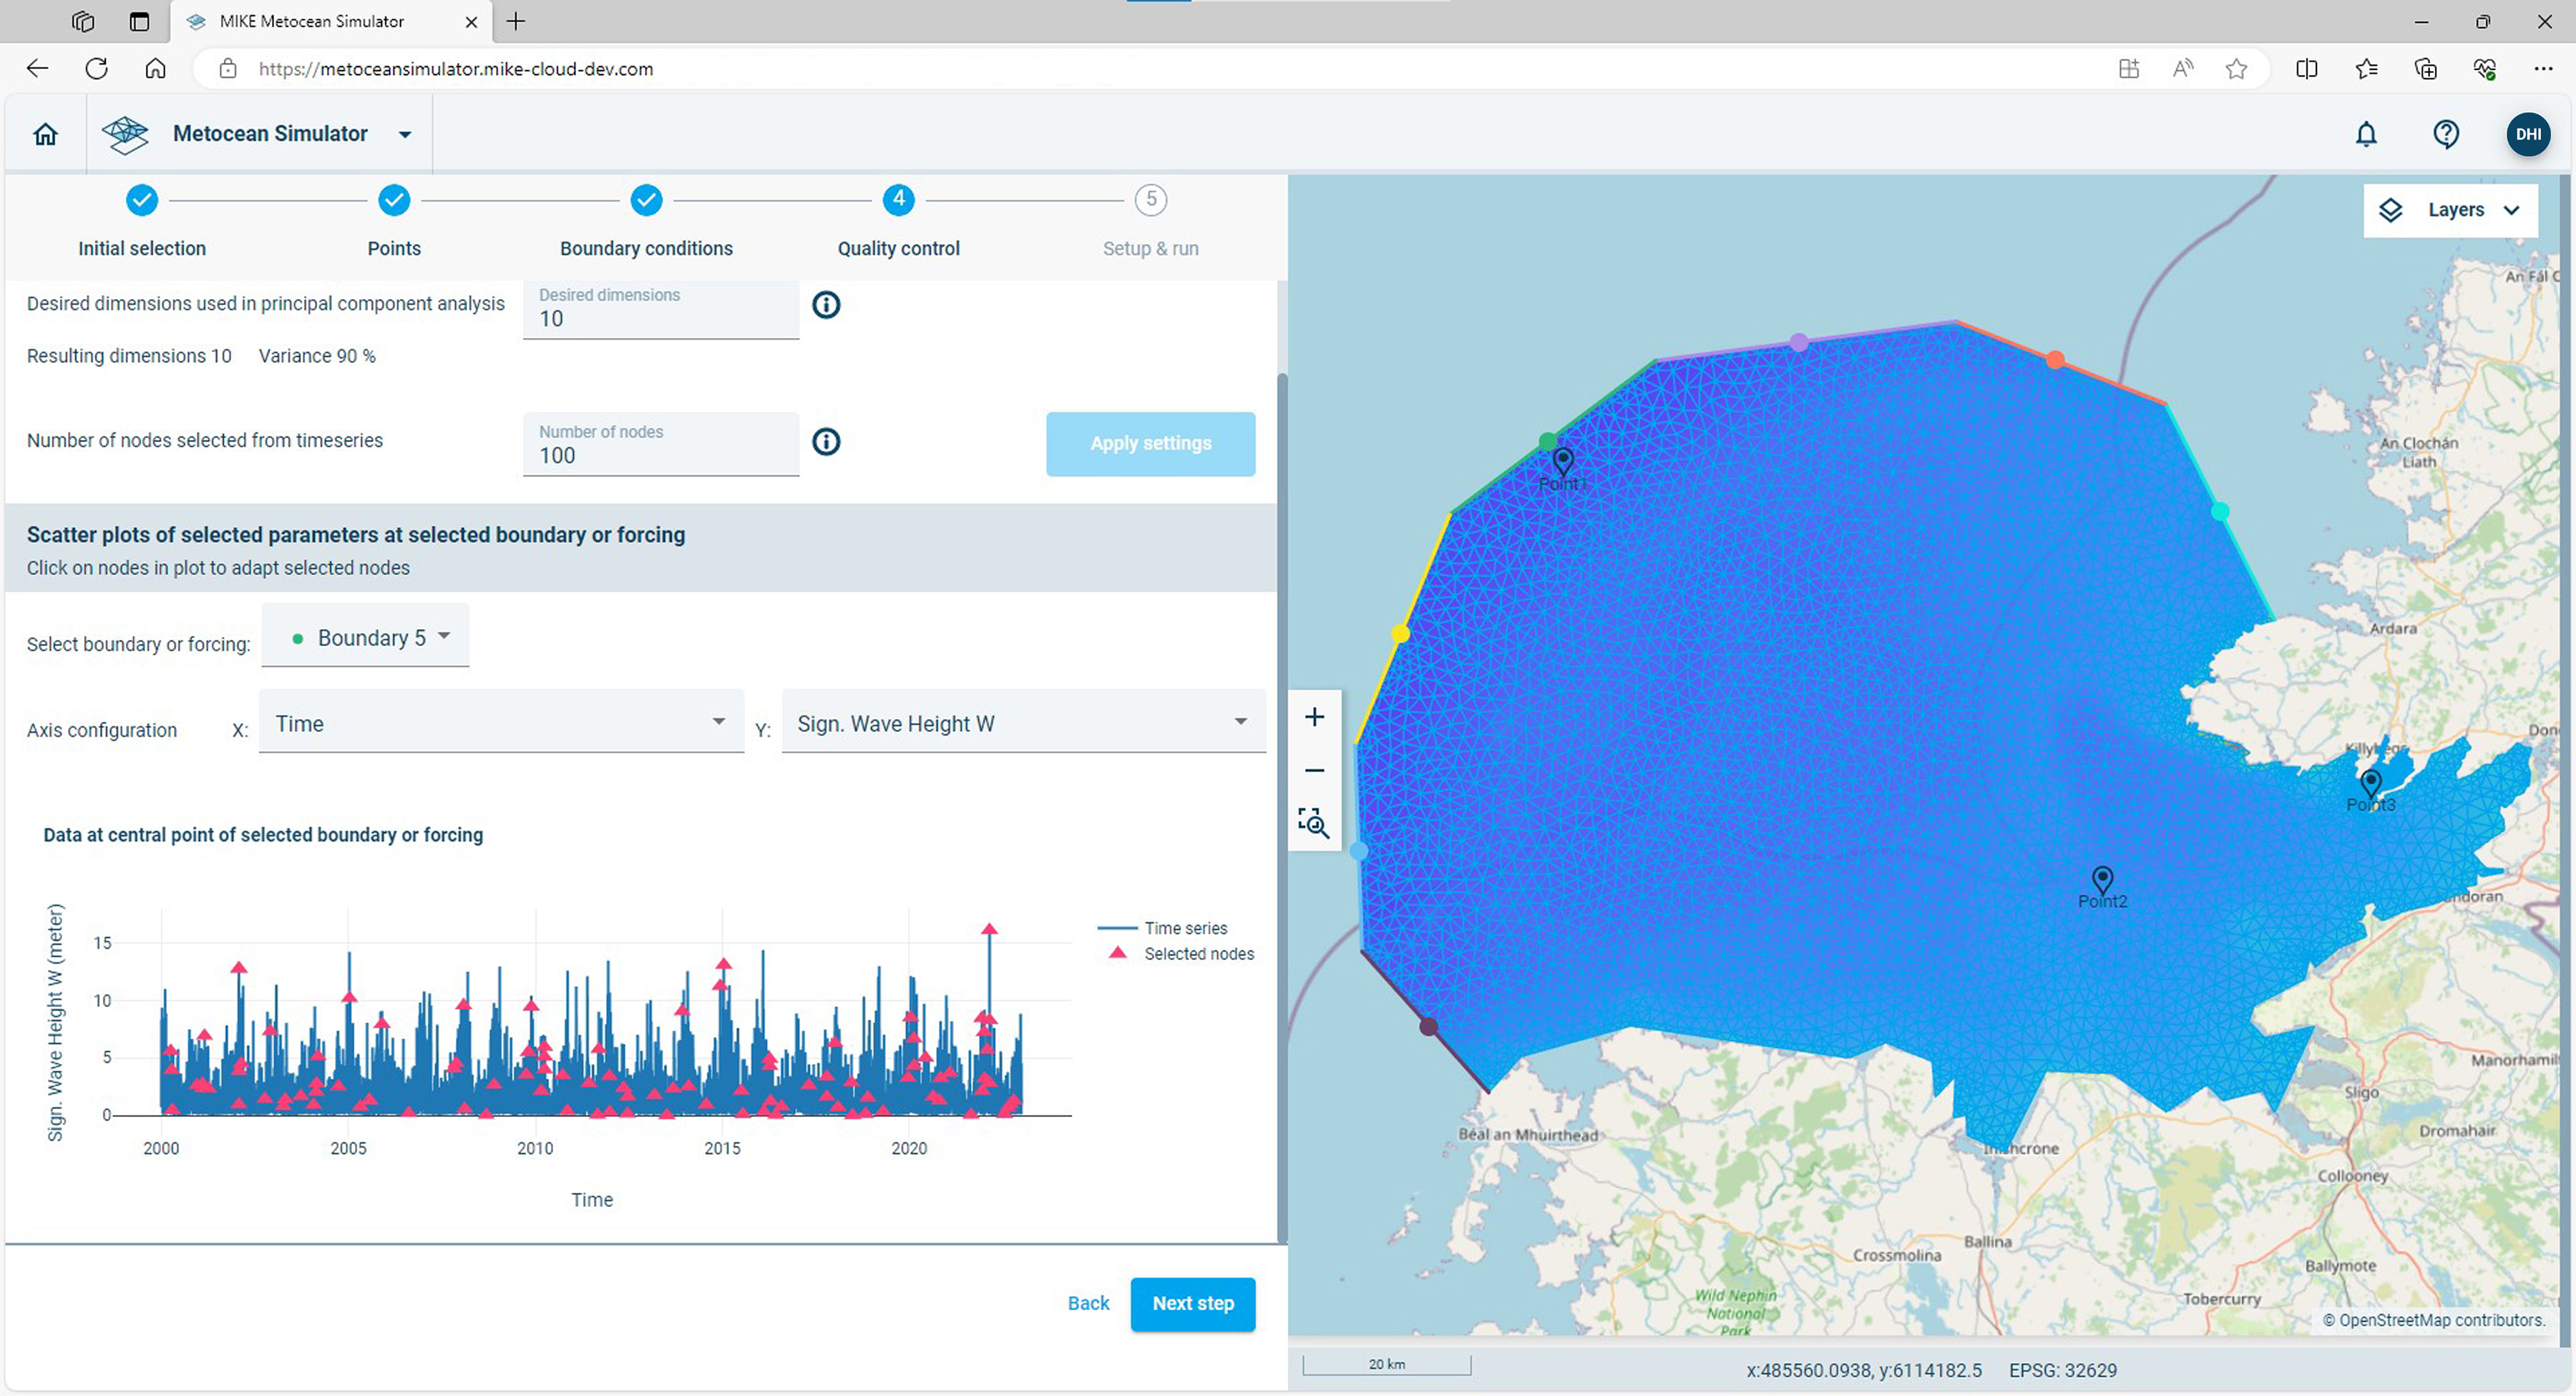Open the help question mark icon
Image resolution: width=2576 pixels, height=1396 pixels.
point(2445,134)
